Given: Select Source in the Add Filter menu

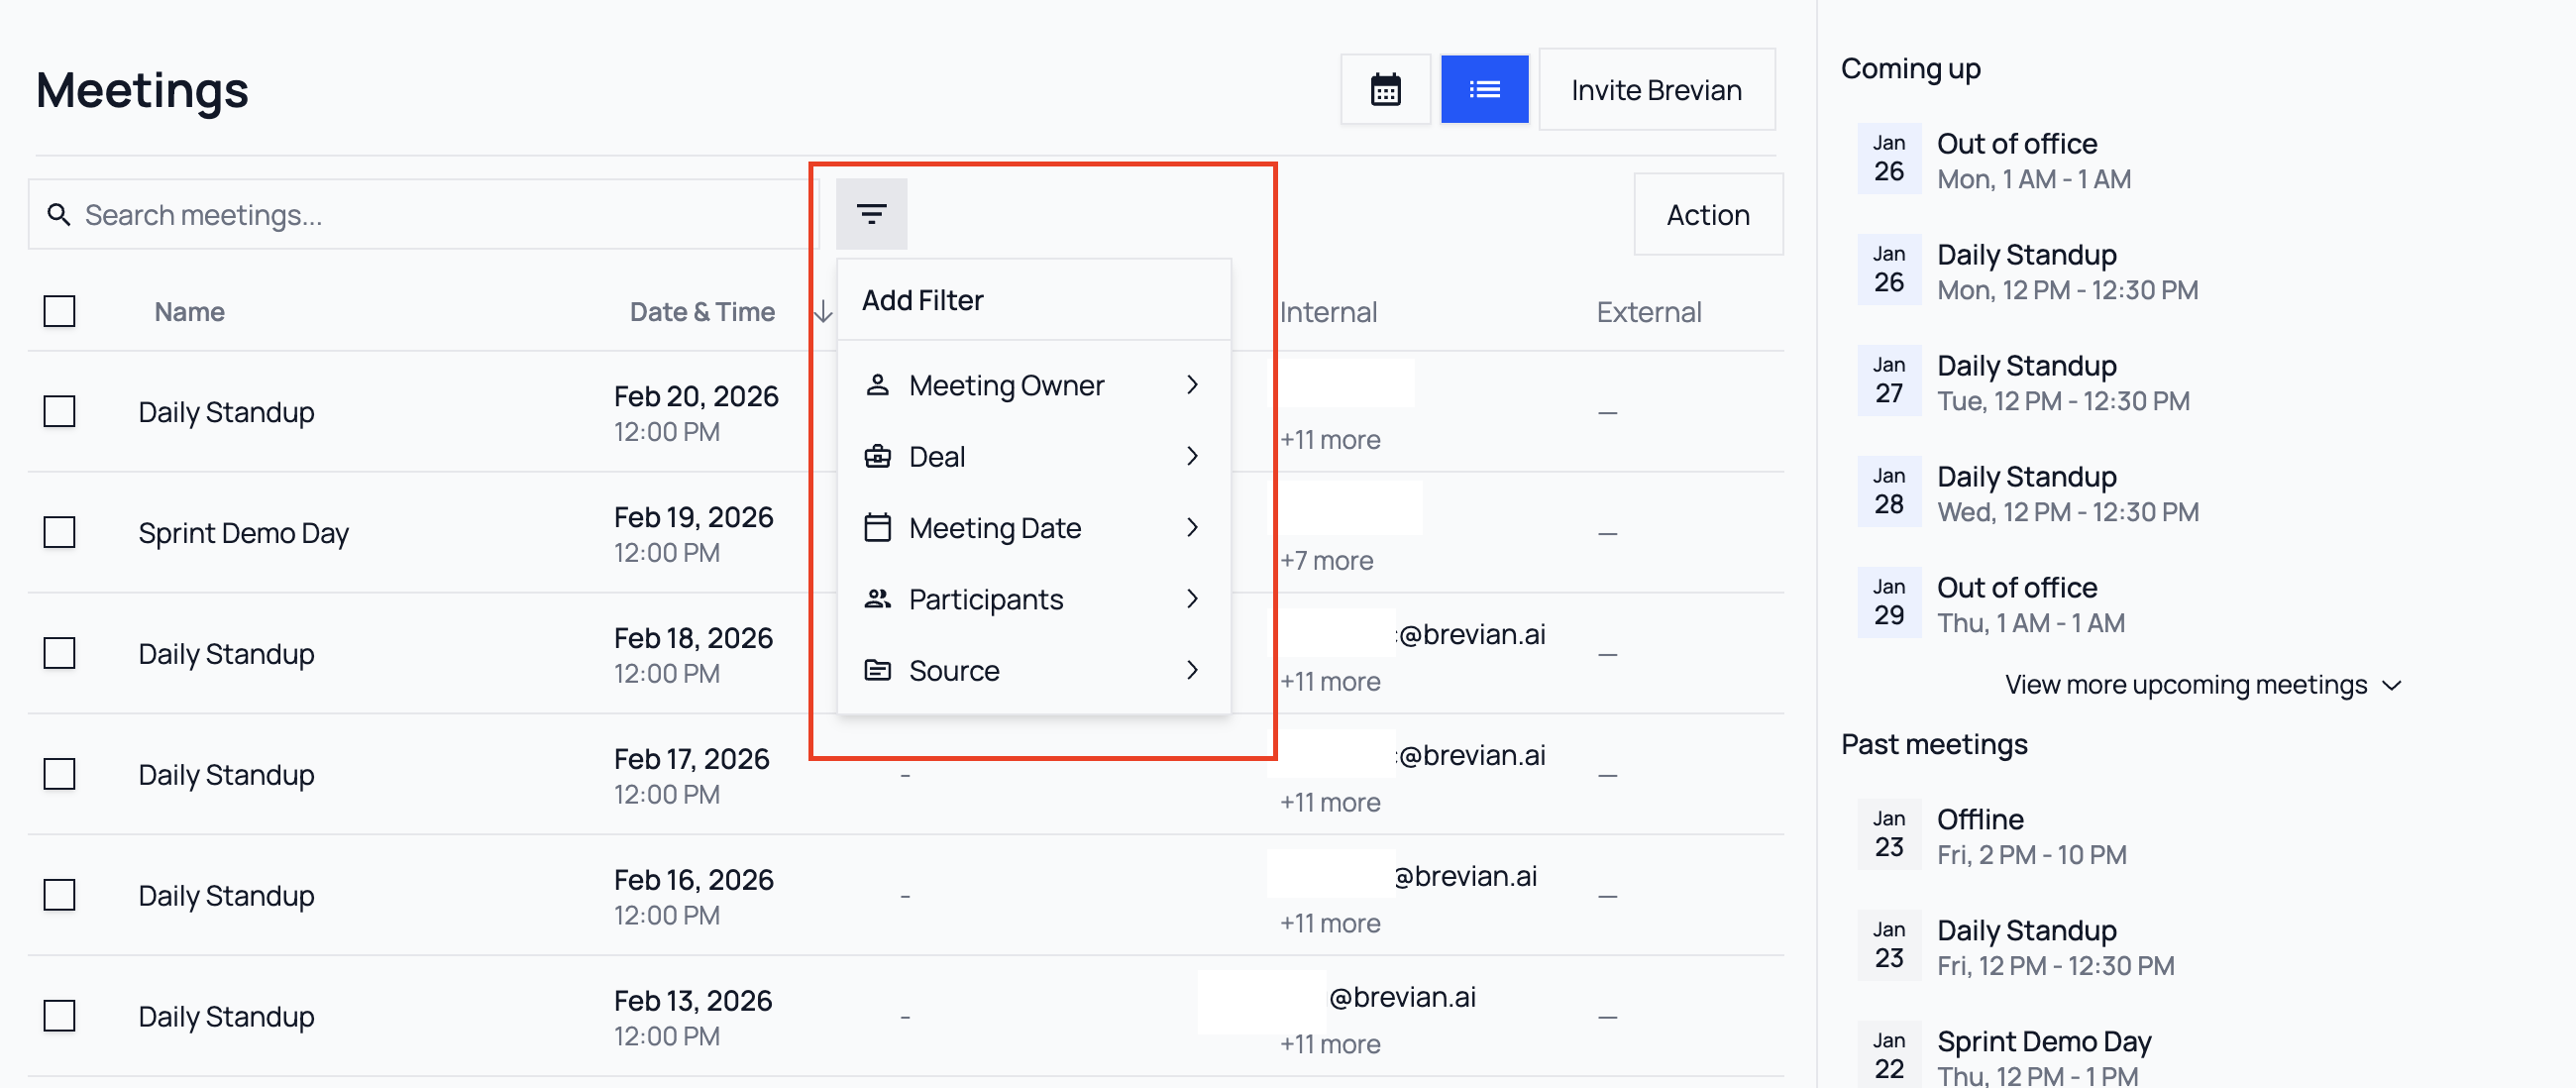Looking at the screenshot, I should click(953, 670).
